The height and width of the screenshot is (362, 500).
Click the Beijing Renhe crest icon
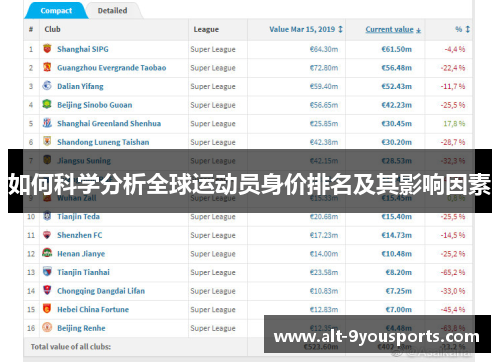[47, 328]
